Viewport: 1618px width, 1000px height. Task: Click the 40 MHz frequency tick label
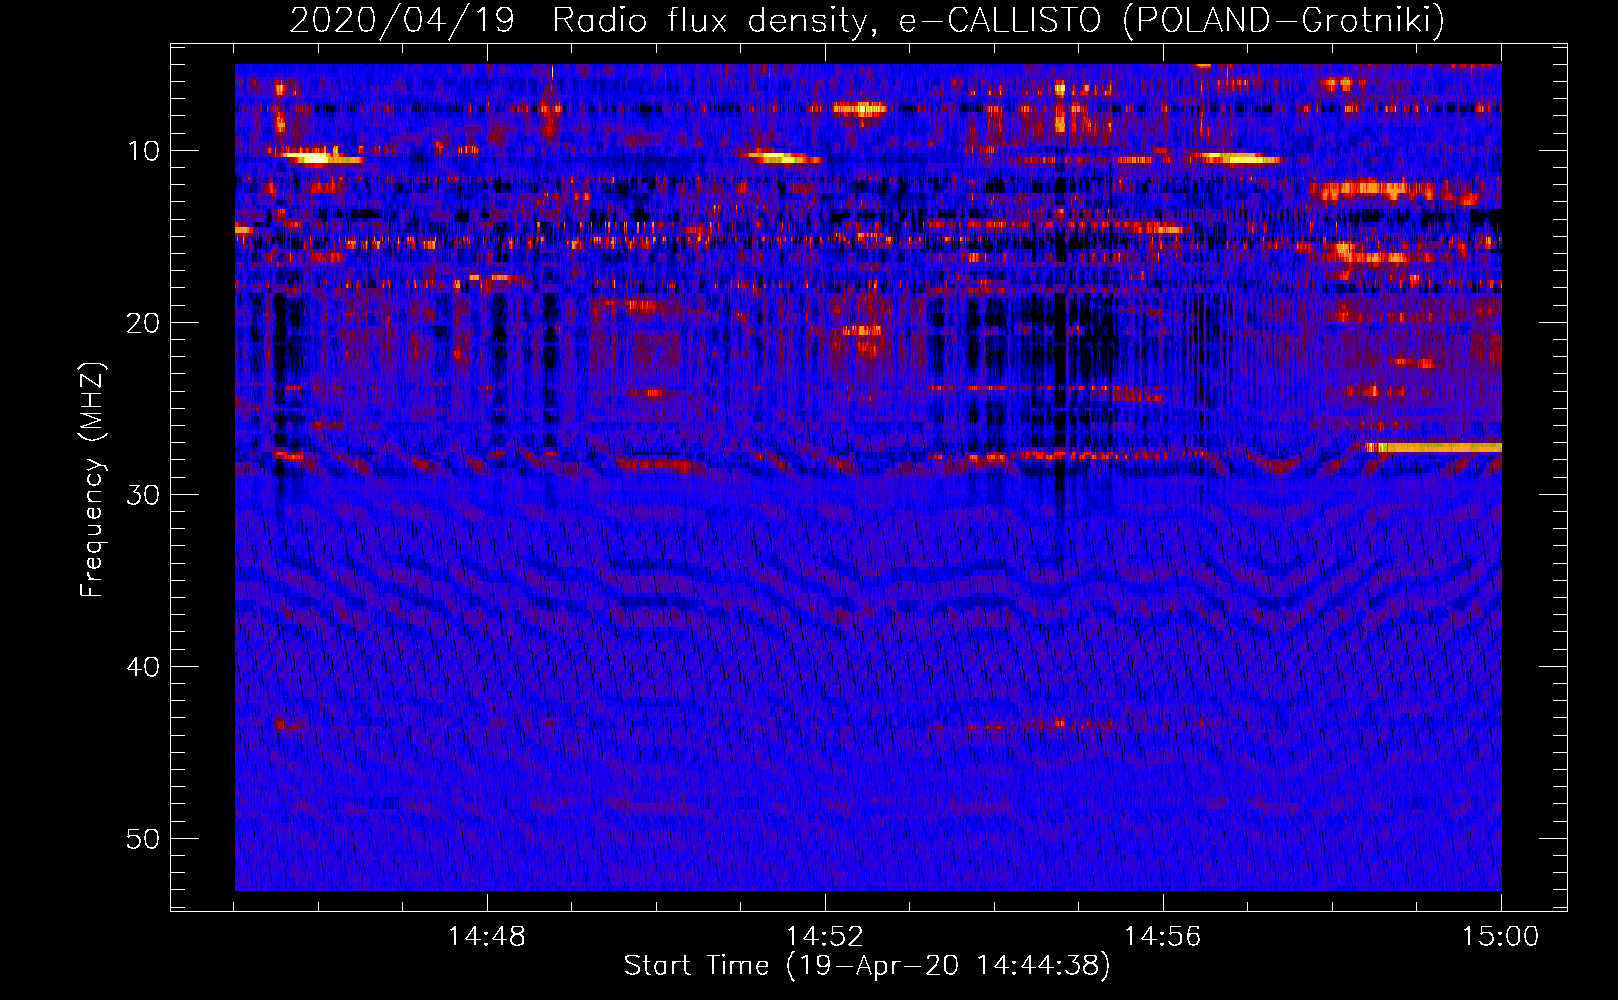[144, 667]
